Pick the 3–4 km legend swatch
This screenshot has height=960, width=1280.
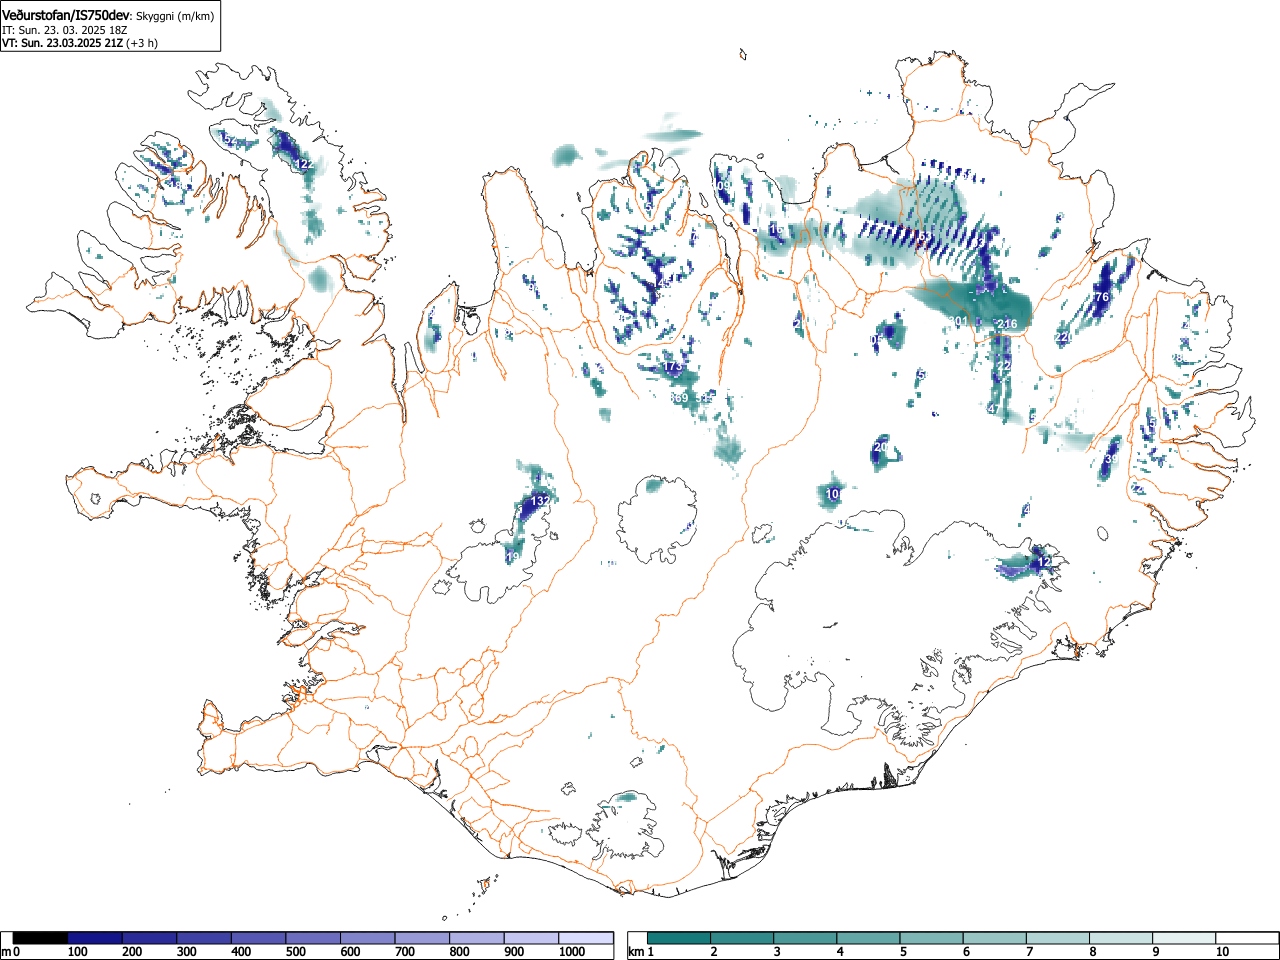807,938
